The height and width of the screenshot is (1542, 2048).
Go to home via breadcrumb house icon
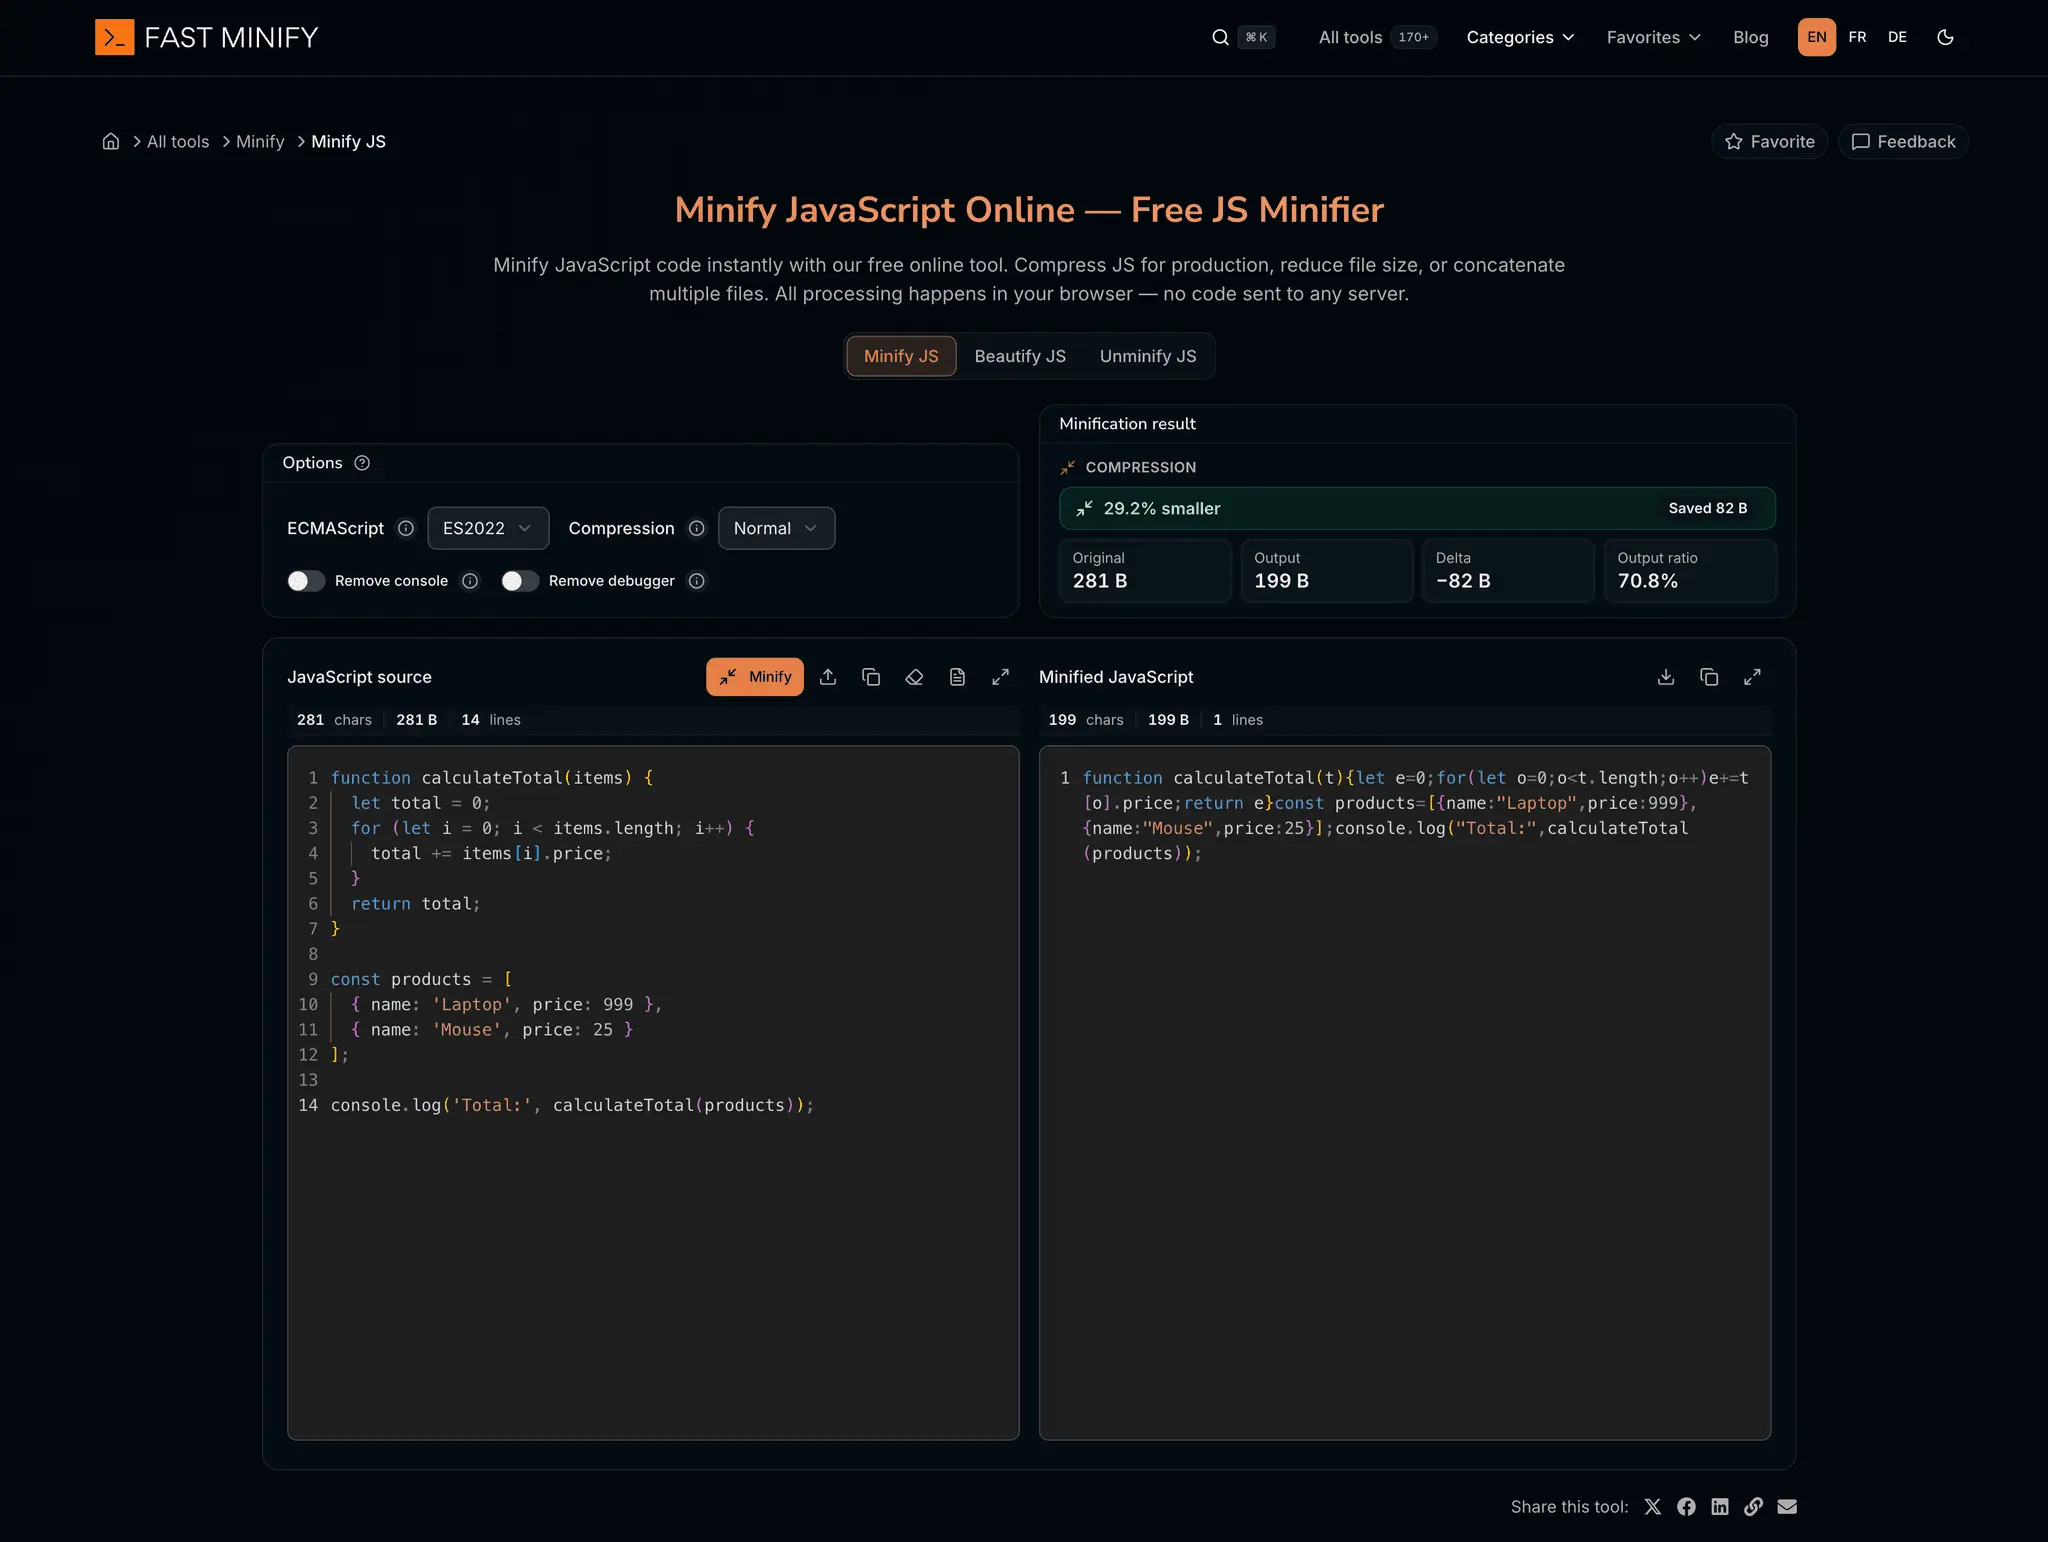111,141
